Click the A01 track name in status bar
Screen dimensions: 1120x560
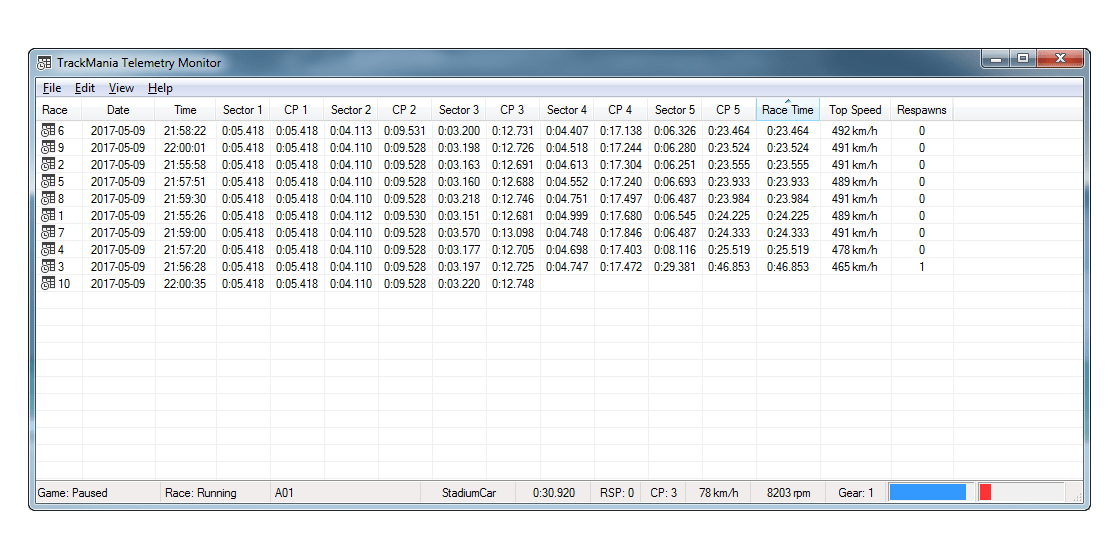[284, 493]
